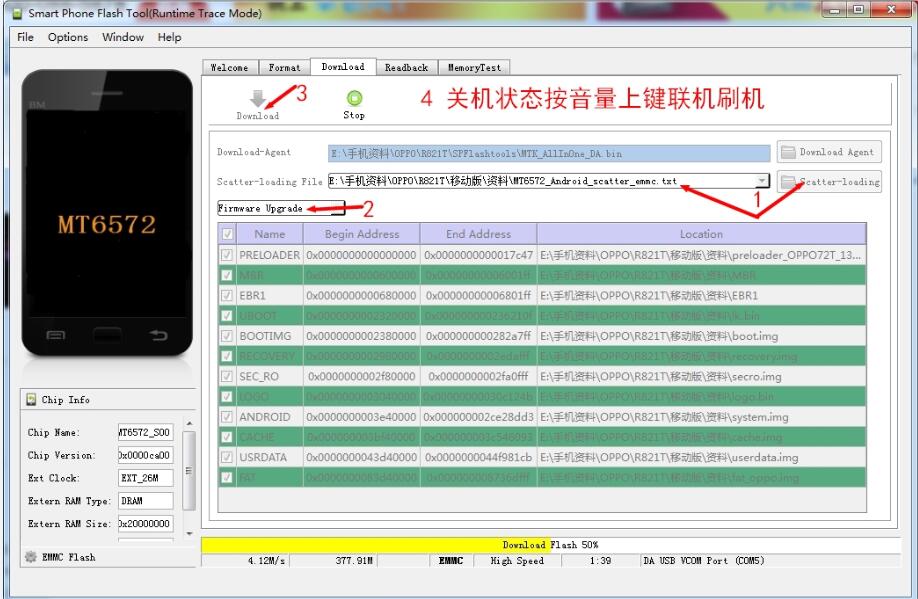Click the '377.91M' status bar entry

click(354, 561)
